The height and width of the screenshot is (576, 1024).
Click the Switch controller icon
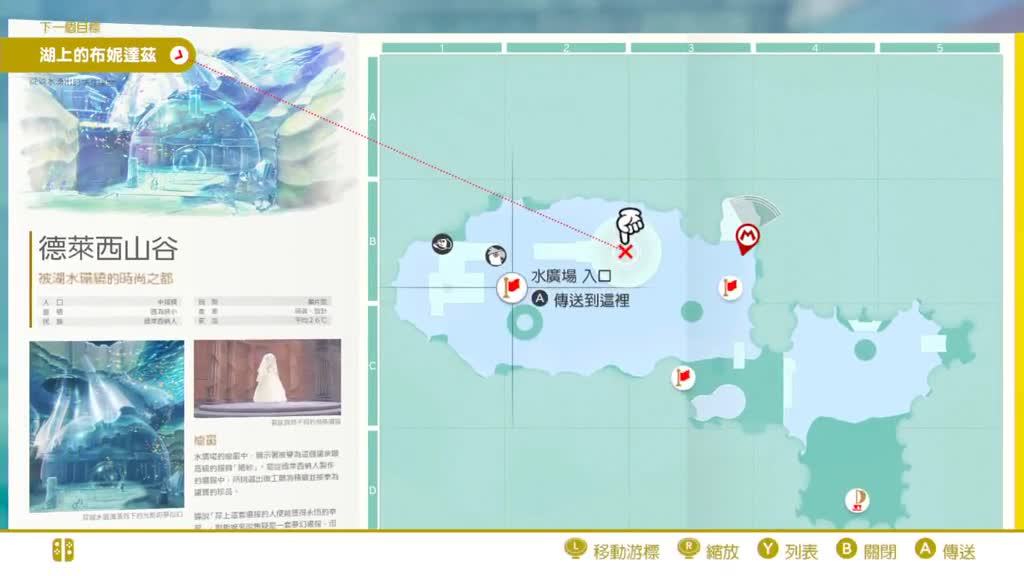pyautogui.click(x=63, y=550)
